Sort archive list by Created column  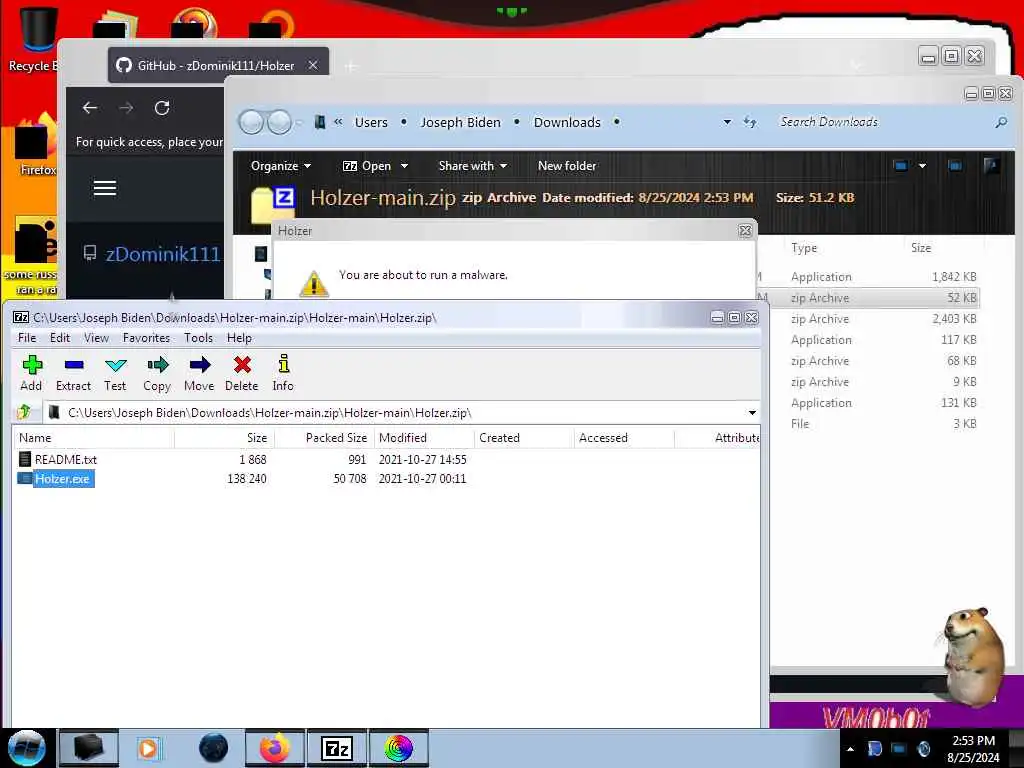[524, 438]
